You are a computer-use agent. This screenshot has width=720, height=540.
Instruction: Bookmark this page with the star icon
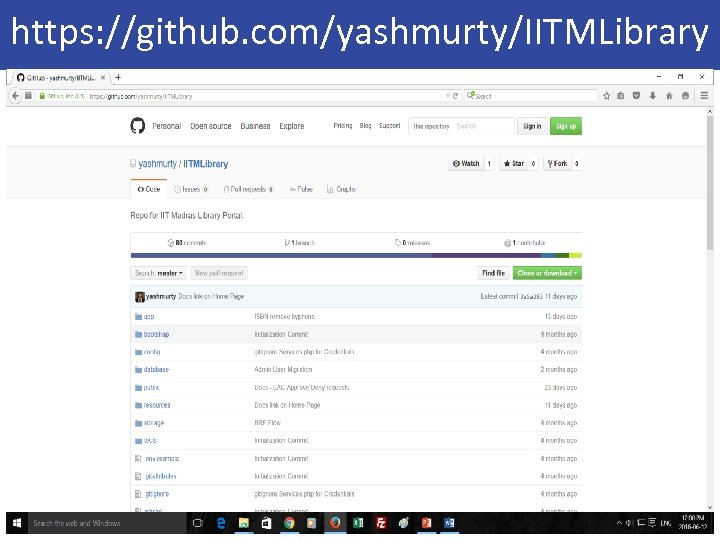click(x=607, y=96)
